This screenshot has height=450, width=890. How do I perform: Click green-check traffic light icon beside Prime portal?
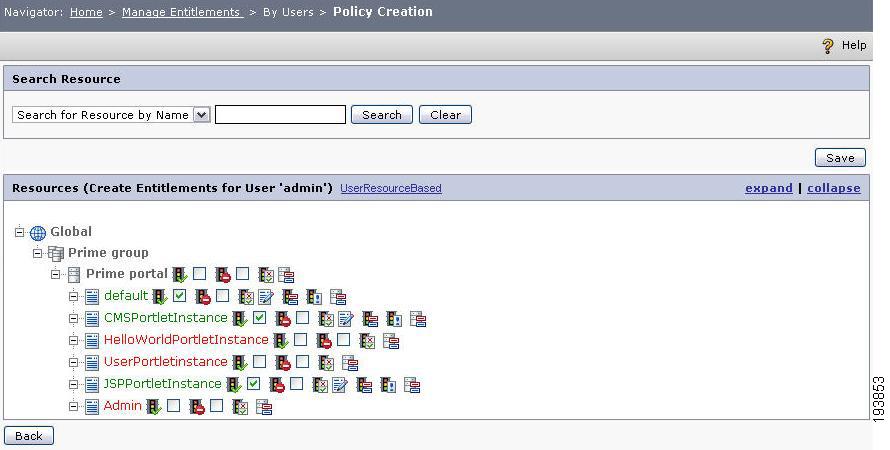(180, 275)
